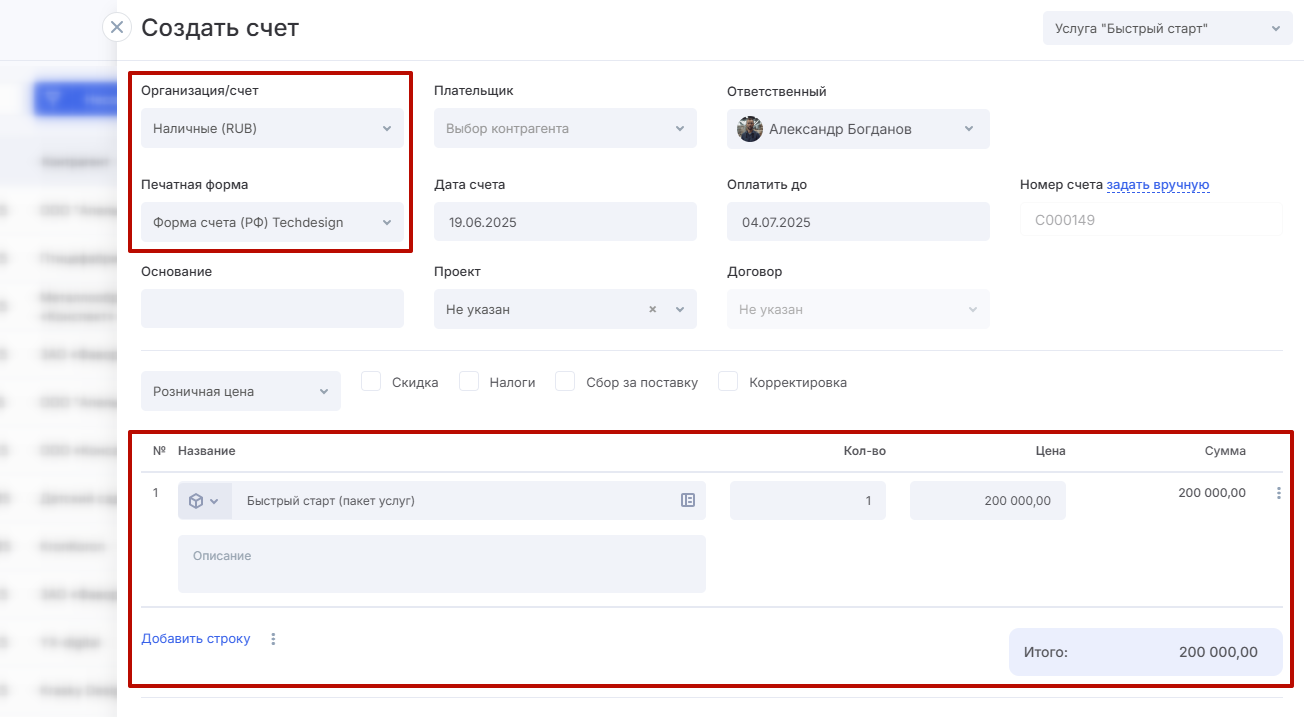Open the Розничная цена price type dropdown
This screenshot has width=1304, height=717.
click(x=240, y=392)
